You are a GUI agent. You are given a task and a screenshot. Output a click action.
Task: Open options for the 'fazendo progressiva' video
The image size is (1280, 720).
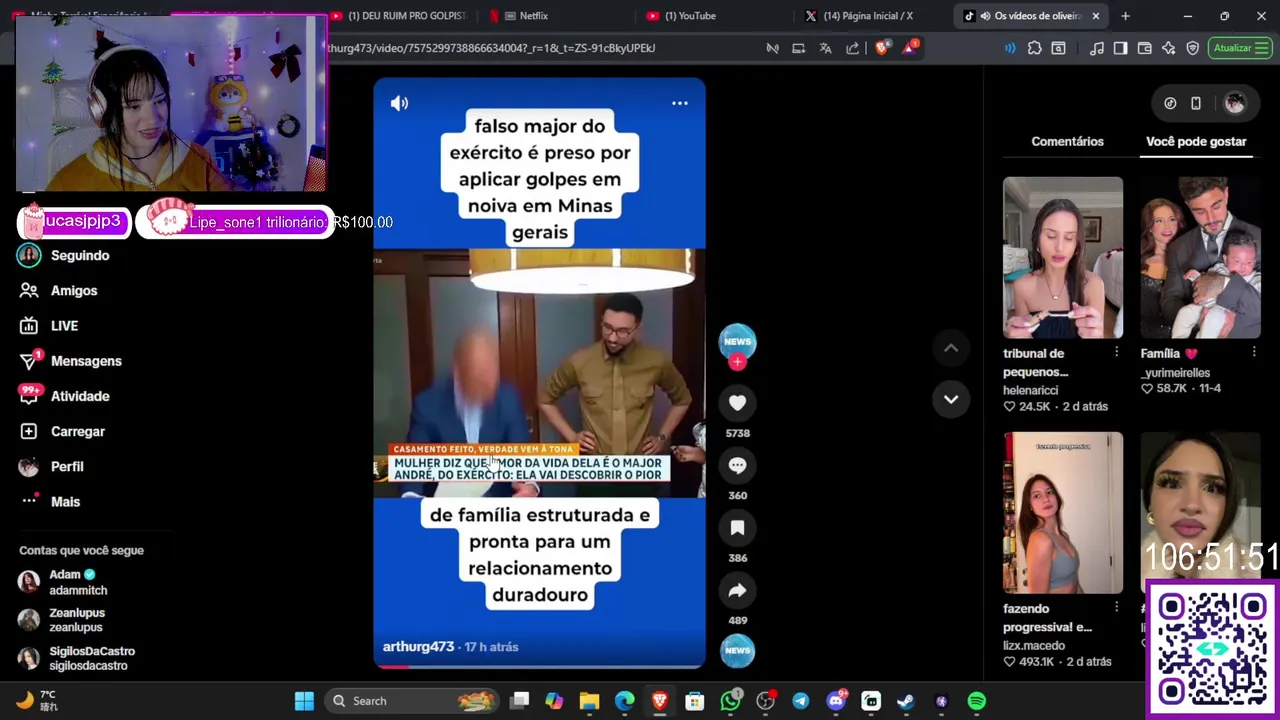click(1116, 607)
